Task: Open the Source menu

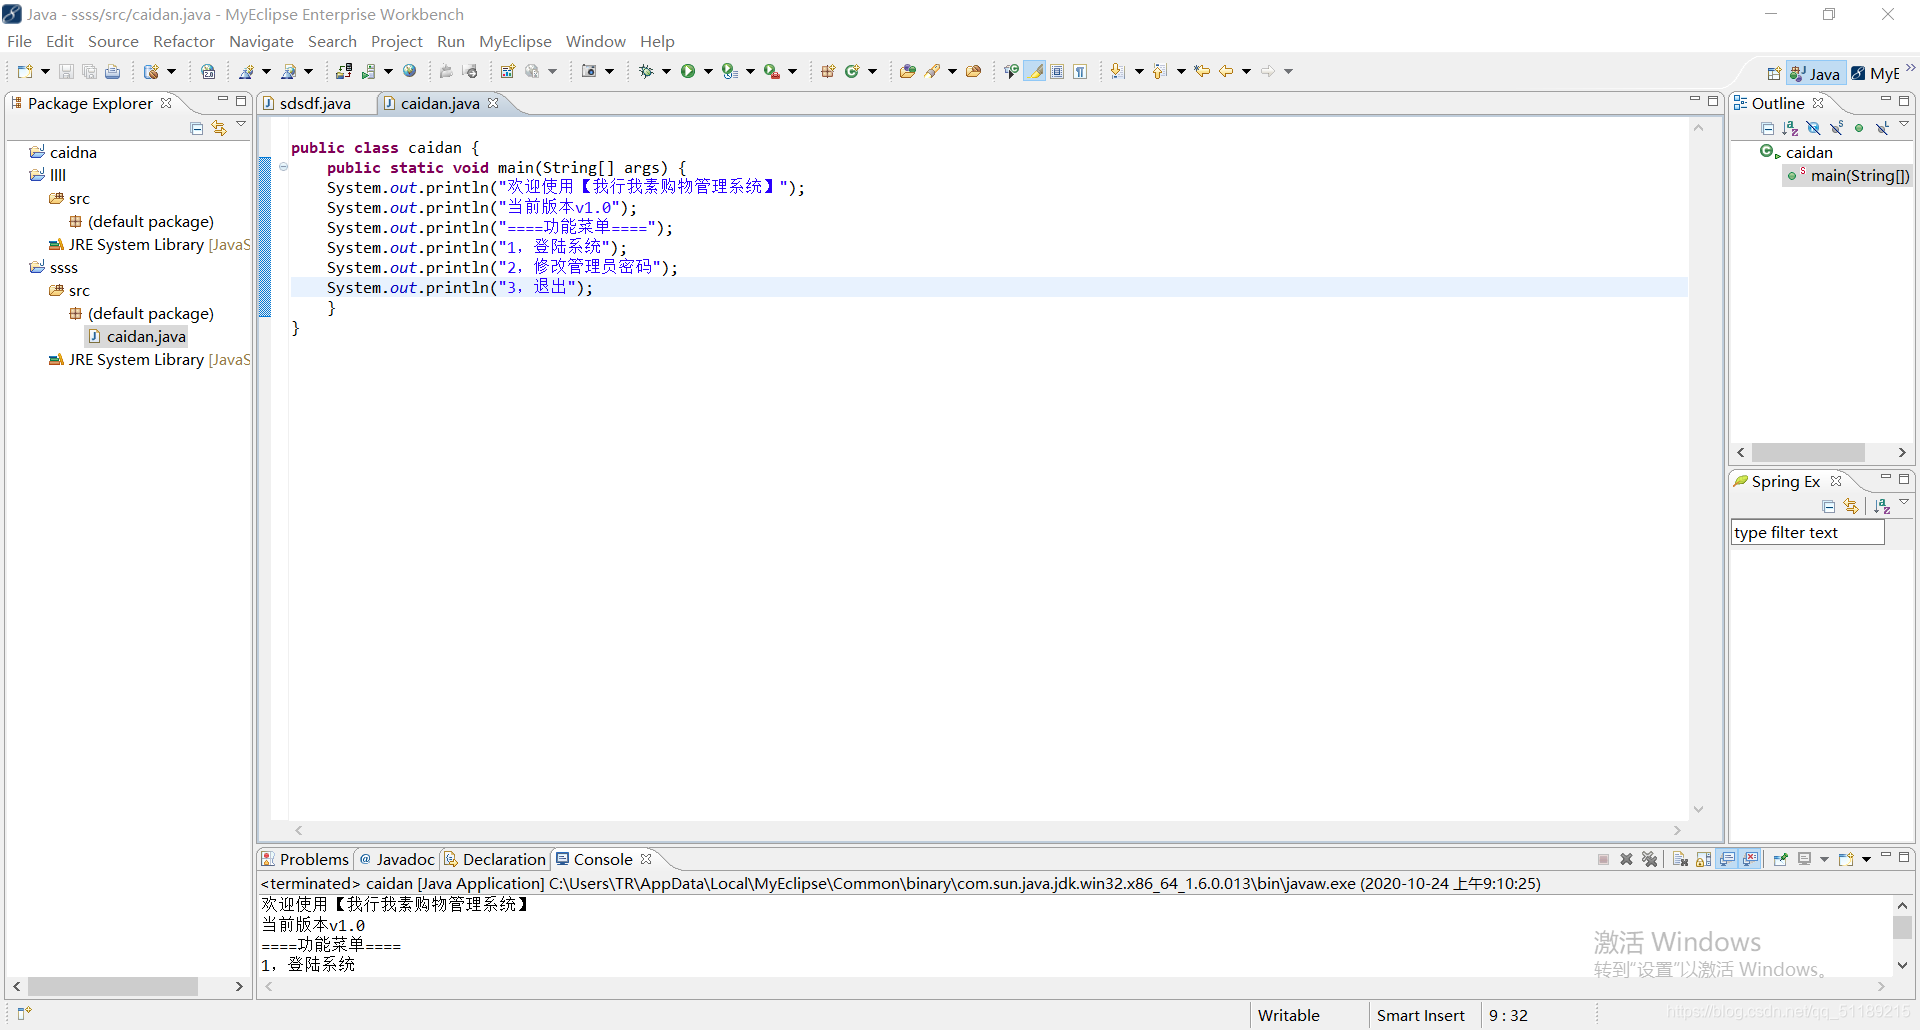Action: 113,41
